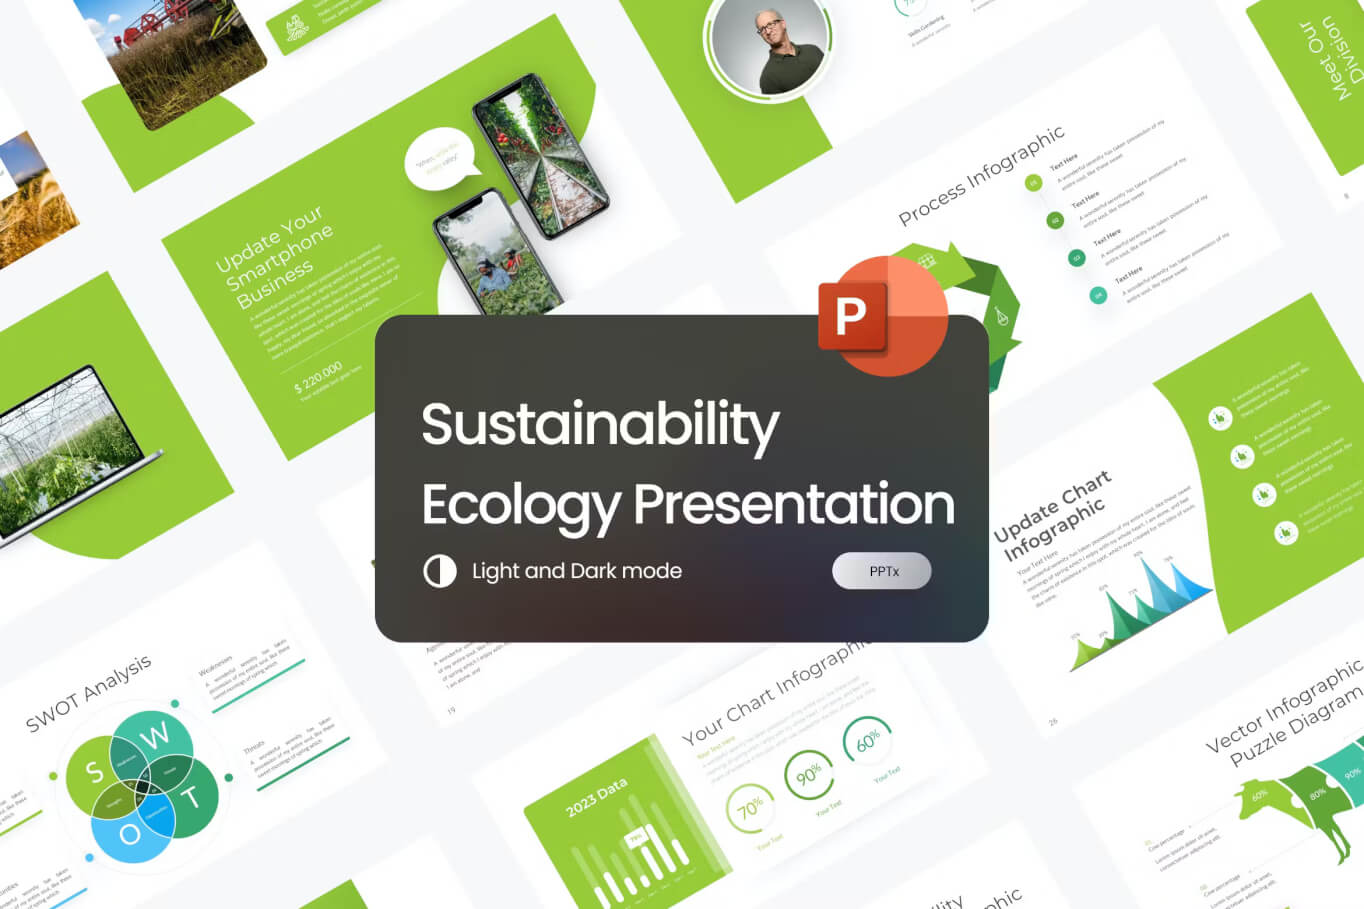Open the upper phone showing greenhouse rows
Viewport: 1364px width, 909px height.
pos(540,155)
